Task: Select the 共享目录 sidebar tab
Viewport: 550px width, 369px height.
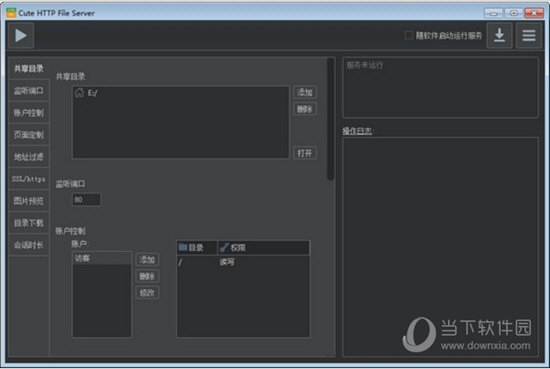Action: (x=29, y=68)
